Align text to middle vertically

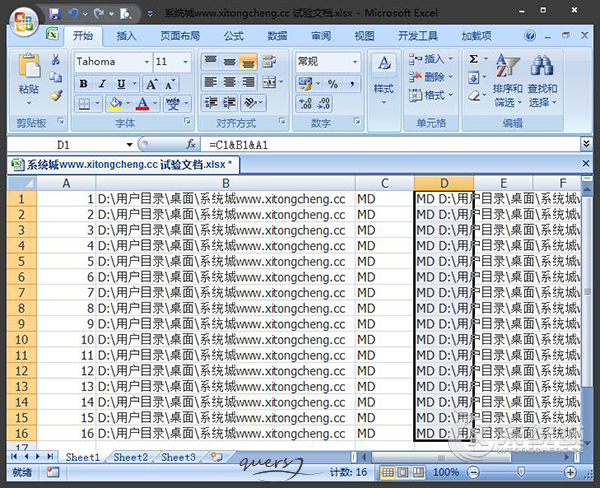(x=230, y=61)
